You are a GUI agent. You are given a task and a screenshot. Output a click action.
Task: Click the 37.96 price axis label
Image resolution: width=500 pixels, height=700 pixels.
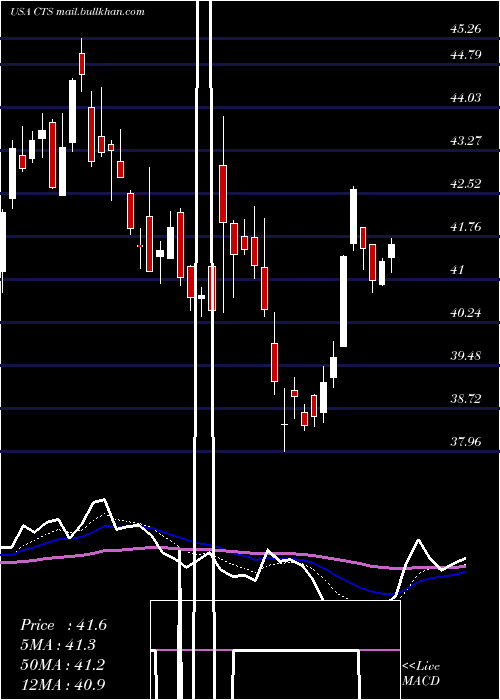[466, 442]
